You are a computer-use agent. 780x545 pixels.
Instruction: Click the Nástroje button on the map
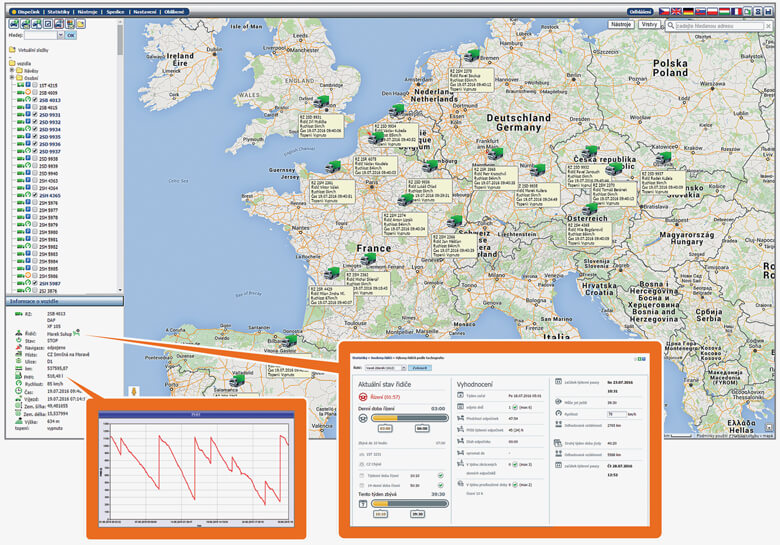coord(621,24)
